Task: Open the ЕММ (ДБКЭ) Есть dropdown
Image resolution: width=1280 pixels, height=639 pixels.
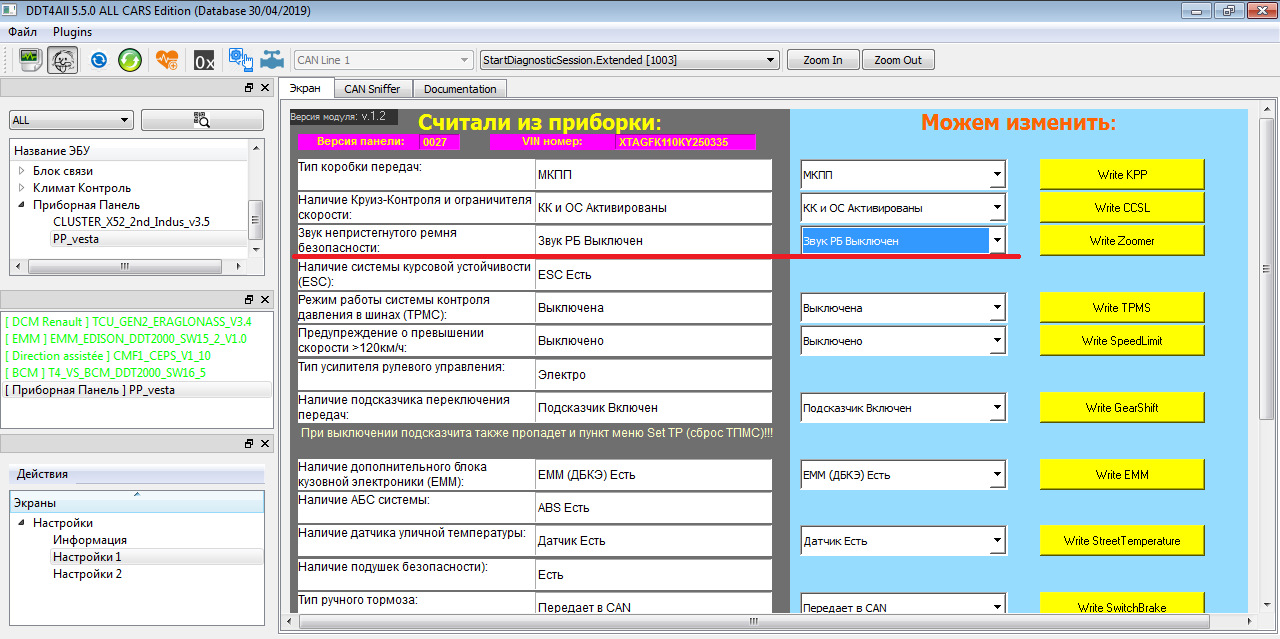Action: pos(902,475)
